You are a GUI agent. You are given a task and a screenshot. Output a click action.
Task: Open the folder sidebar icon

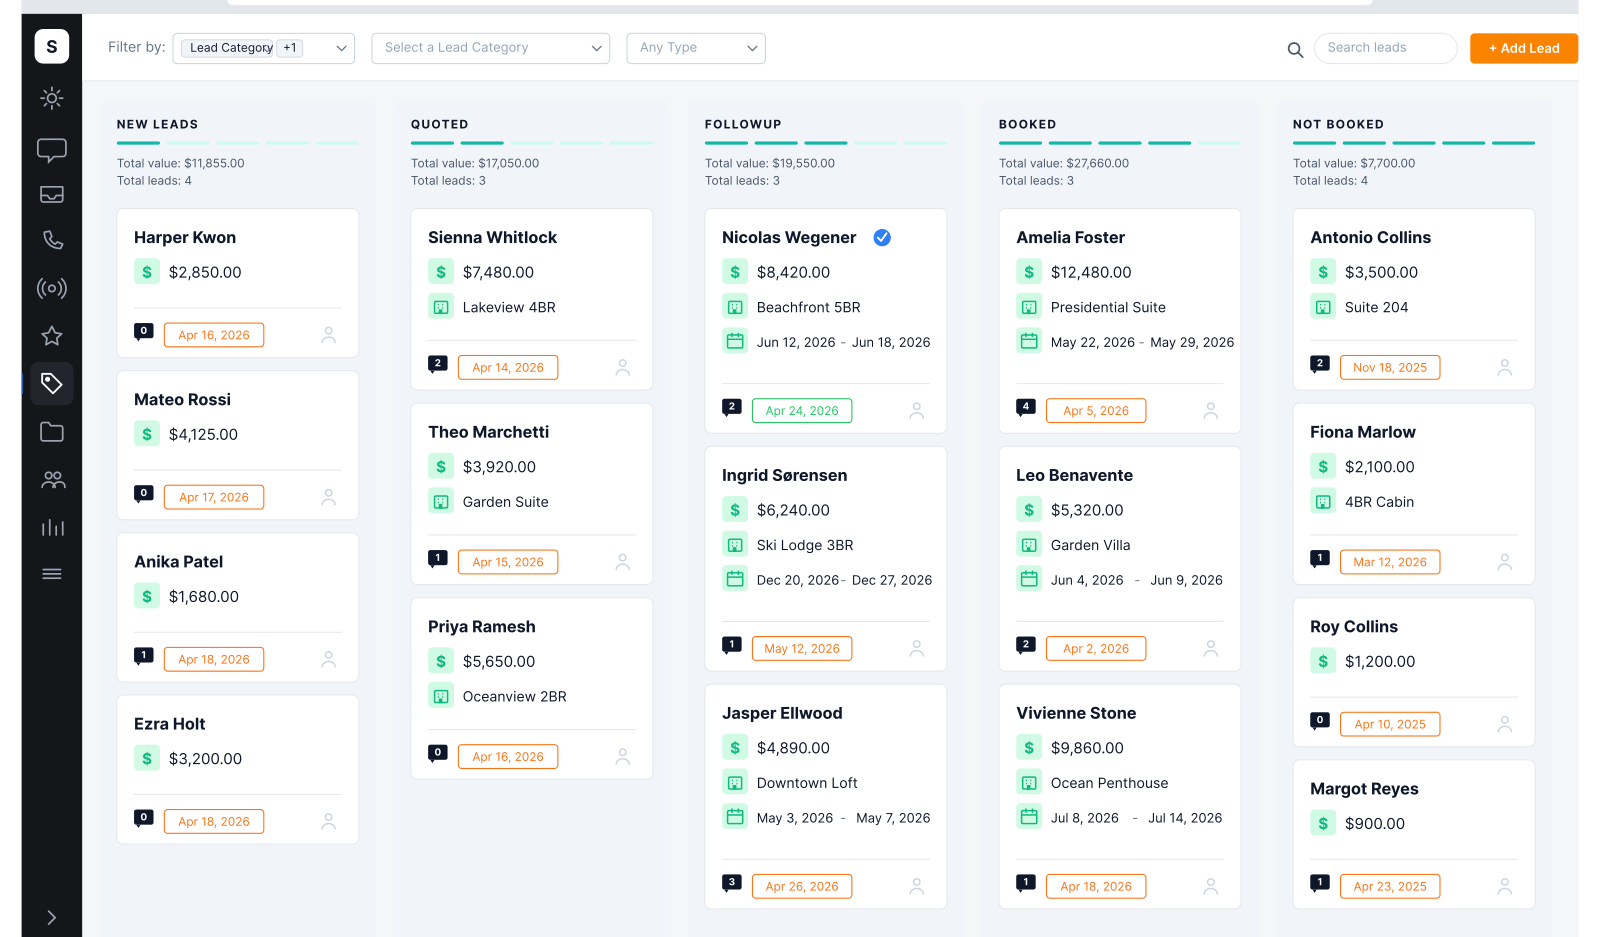coord(52,432)
